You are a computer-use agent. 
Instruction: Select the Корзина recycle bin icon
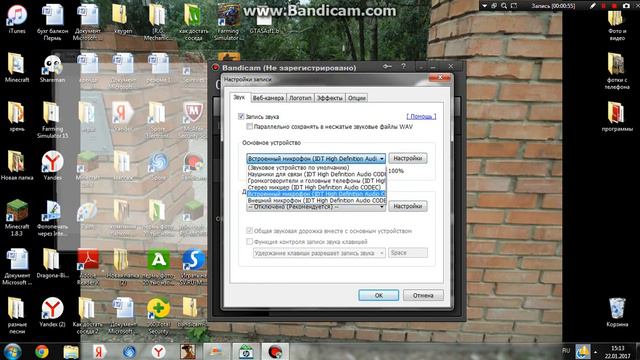[617, 312]
